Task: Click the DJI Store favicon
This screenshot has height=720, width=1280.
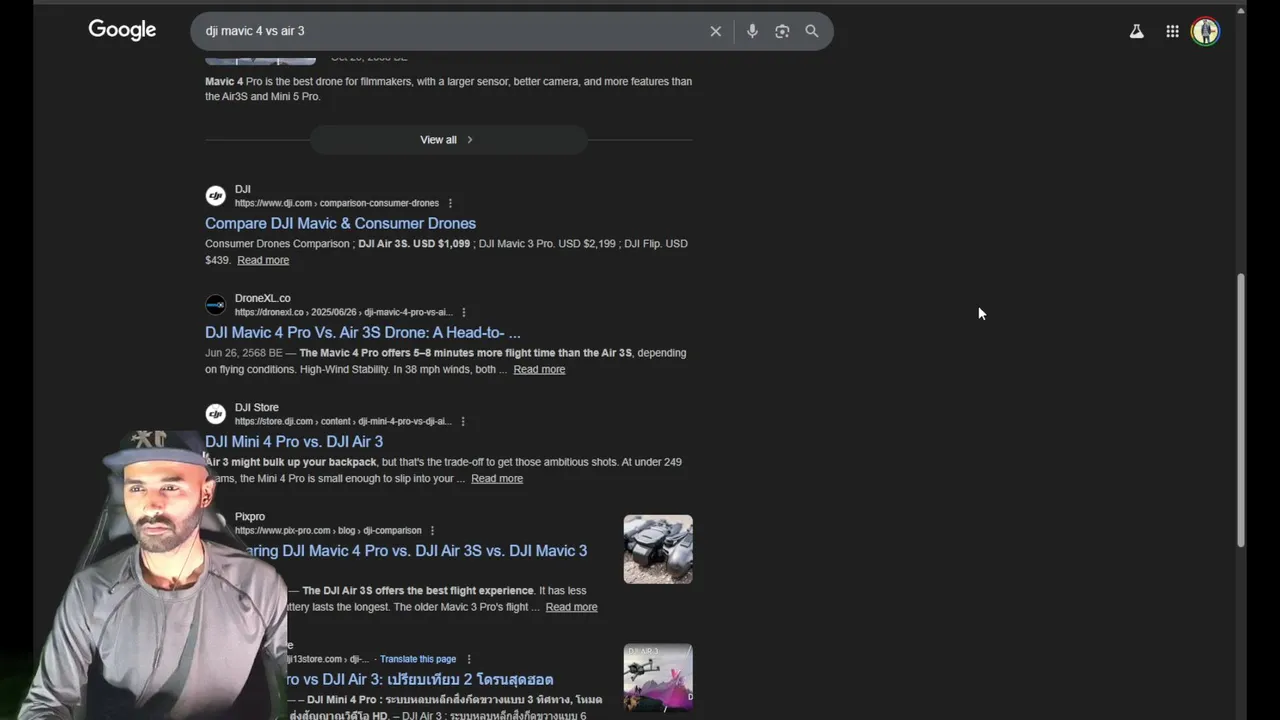Action: [x=215, y=414]
